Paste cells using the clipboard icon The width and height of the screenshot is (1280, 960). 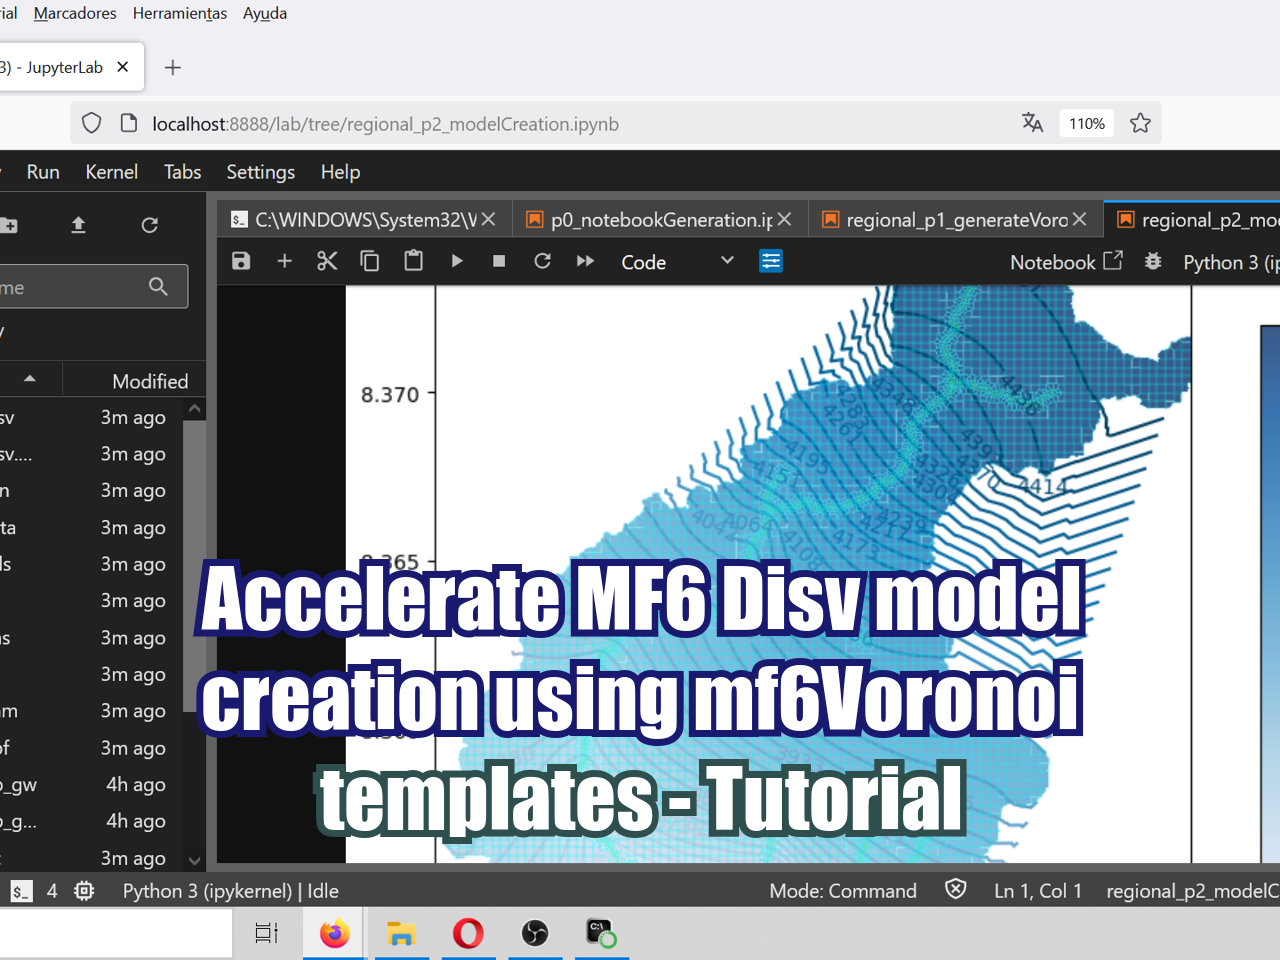(x=413, y=261)
